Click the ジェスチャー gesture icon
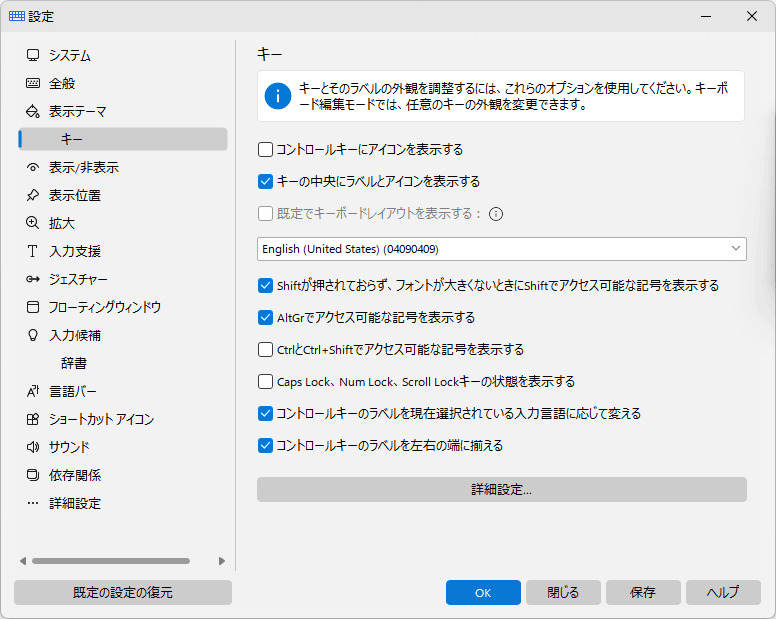The image size is (776, 619). (x=33, y=279)
